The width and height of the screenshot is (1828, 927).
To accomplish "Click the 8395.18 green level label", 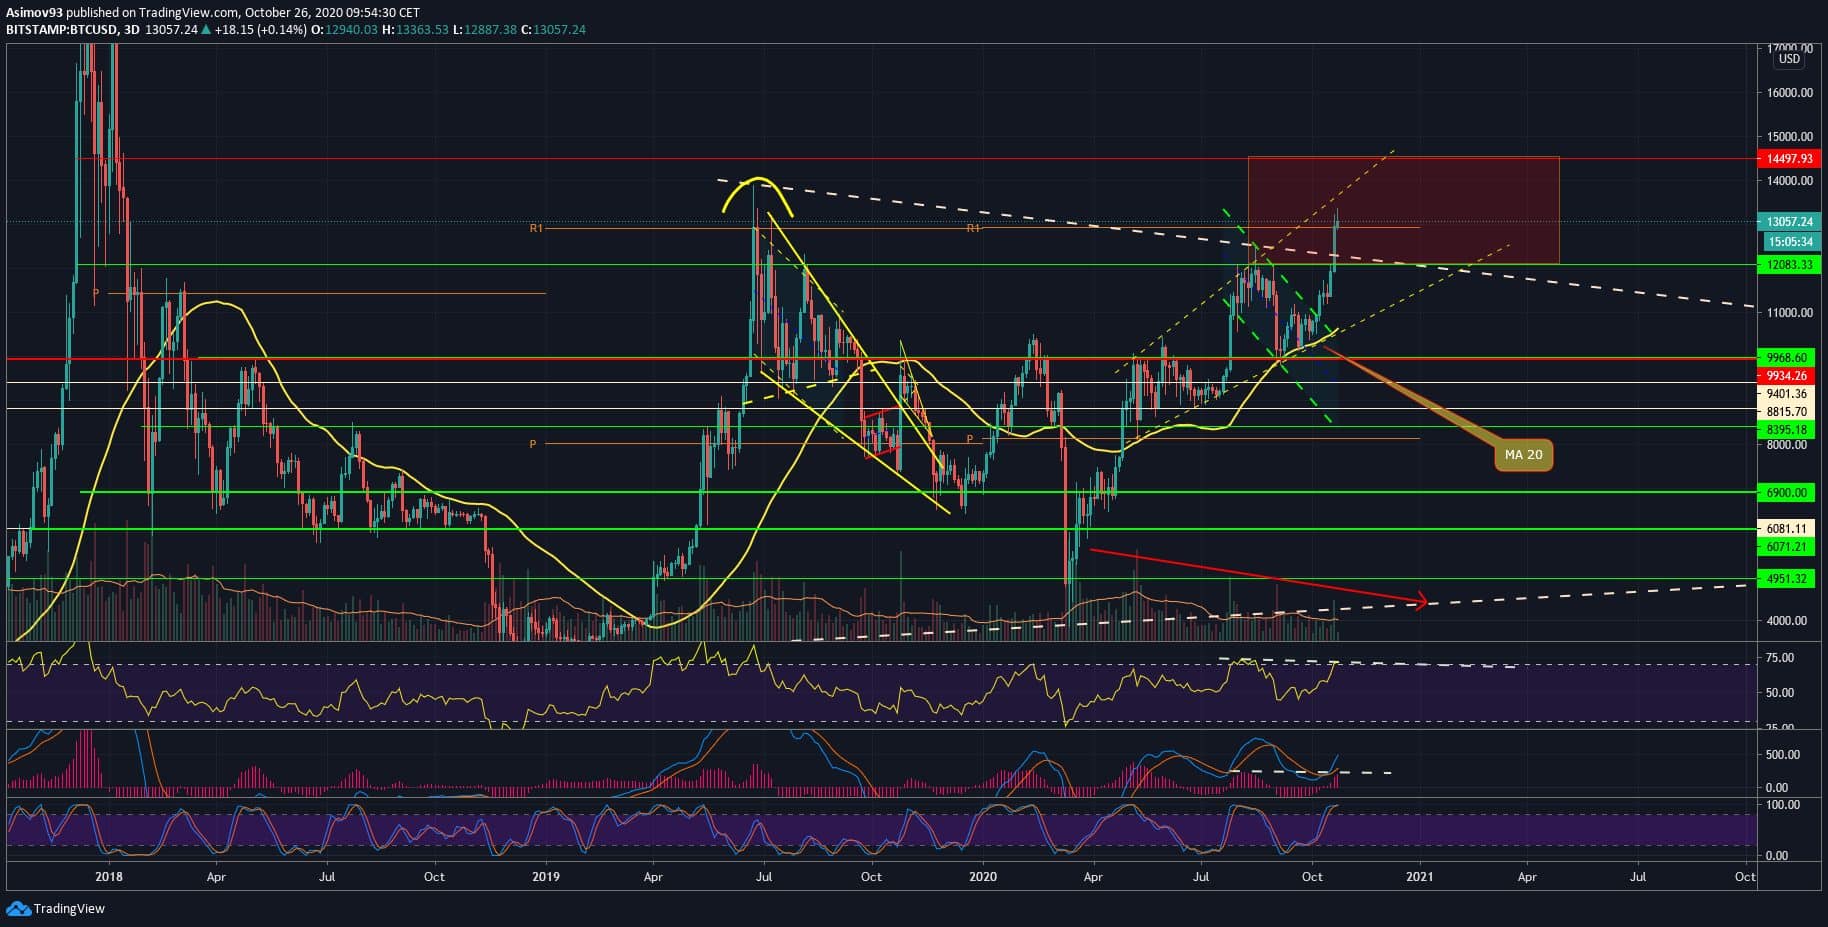I will pyautogui.click(x=1789, y=430).
